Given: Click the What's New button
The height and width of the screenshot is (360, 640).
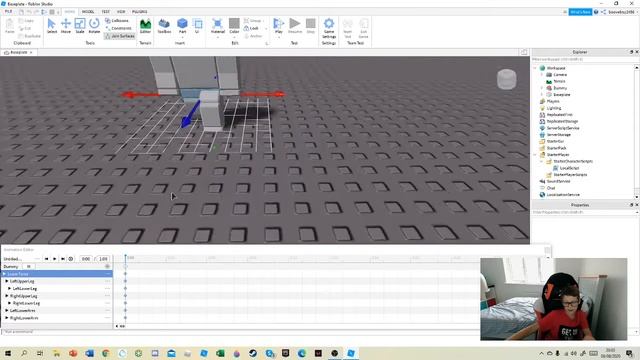Looking at the screenshot, I should (x=580, y=12).
